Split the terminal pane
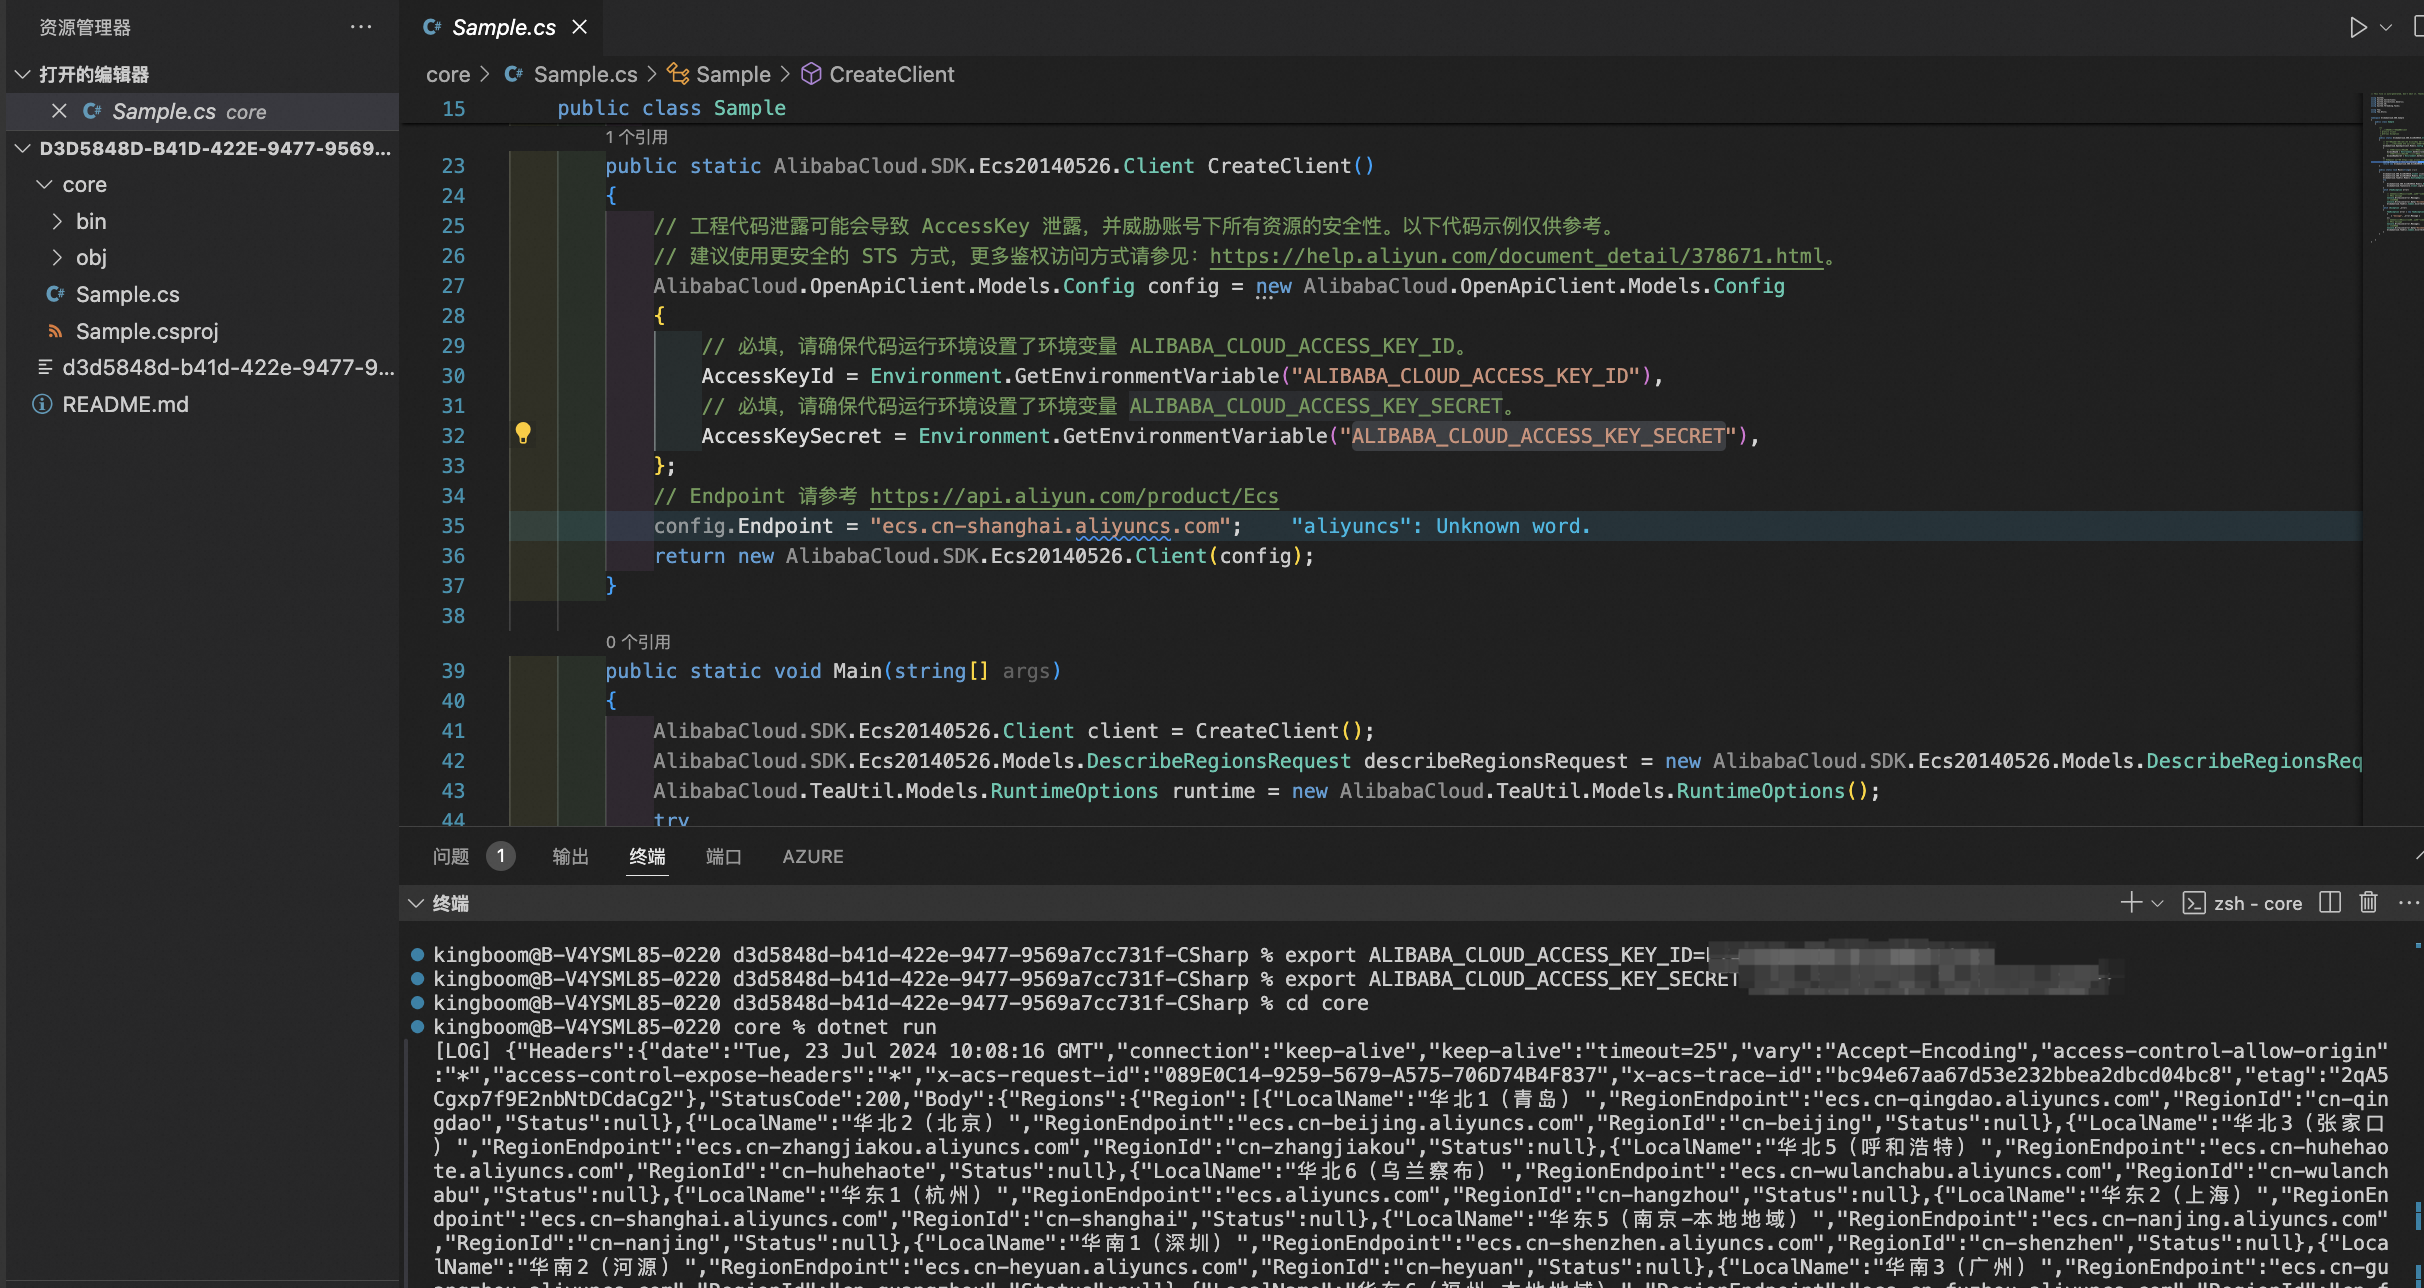This screenshot has width=2424, height=1288. [2330, 903]
